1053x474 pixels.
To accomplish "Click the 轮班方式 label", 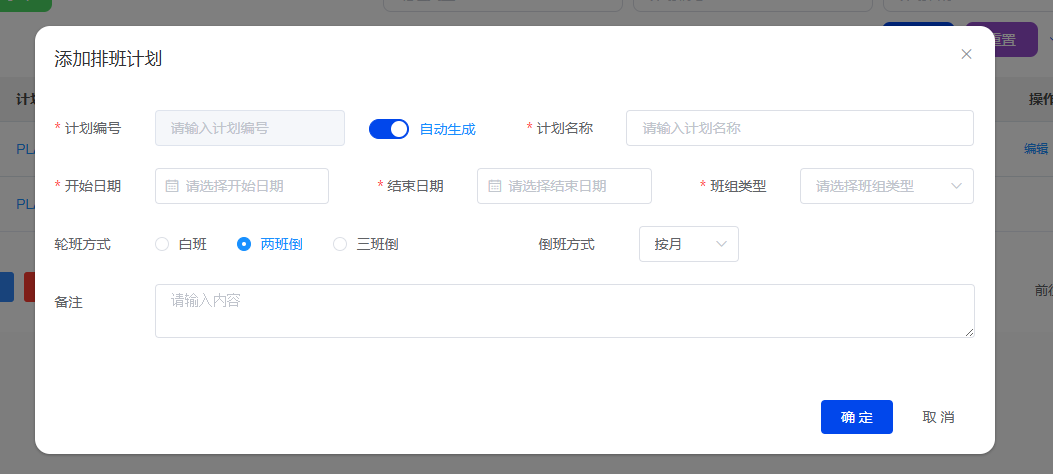I will (x=83, y=244).
